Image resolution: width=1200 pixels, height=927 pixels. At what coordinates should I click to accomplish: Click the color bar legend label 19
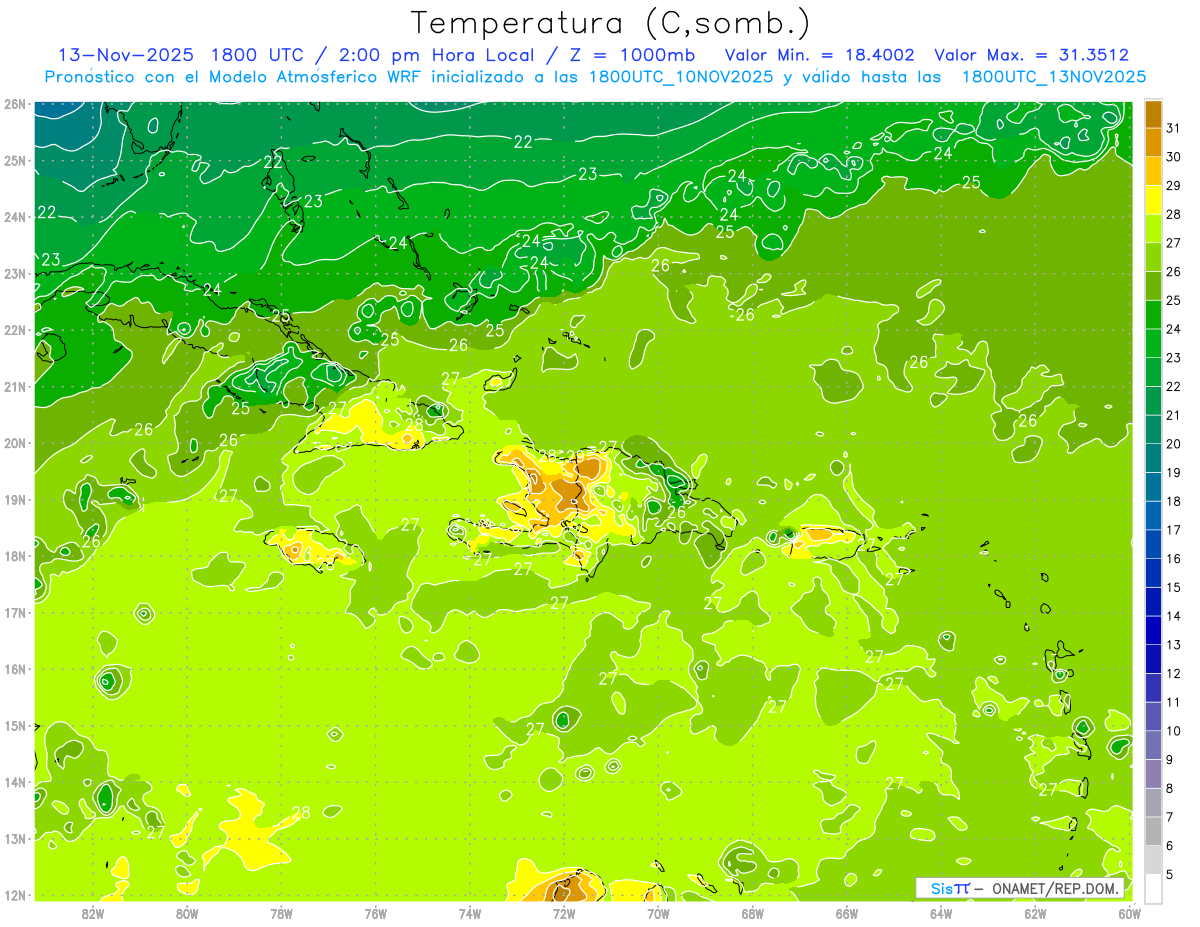1174,472
